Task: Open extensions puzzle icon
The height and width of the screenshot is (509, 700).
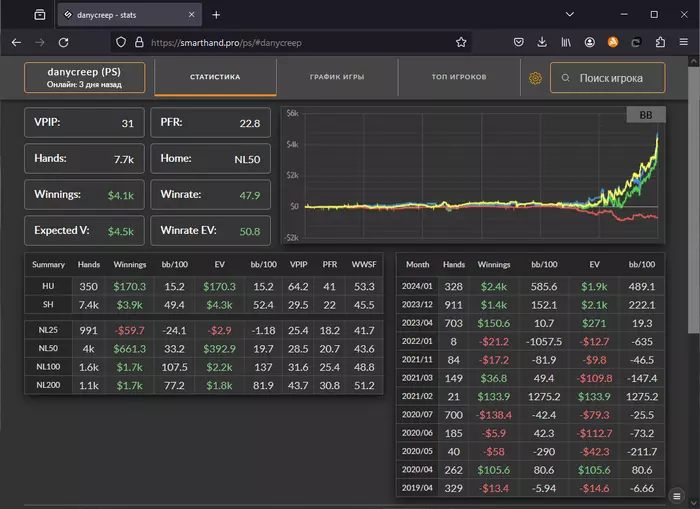Action: tap(660, 43)
